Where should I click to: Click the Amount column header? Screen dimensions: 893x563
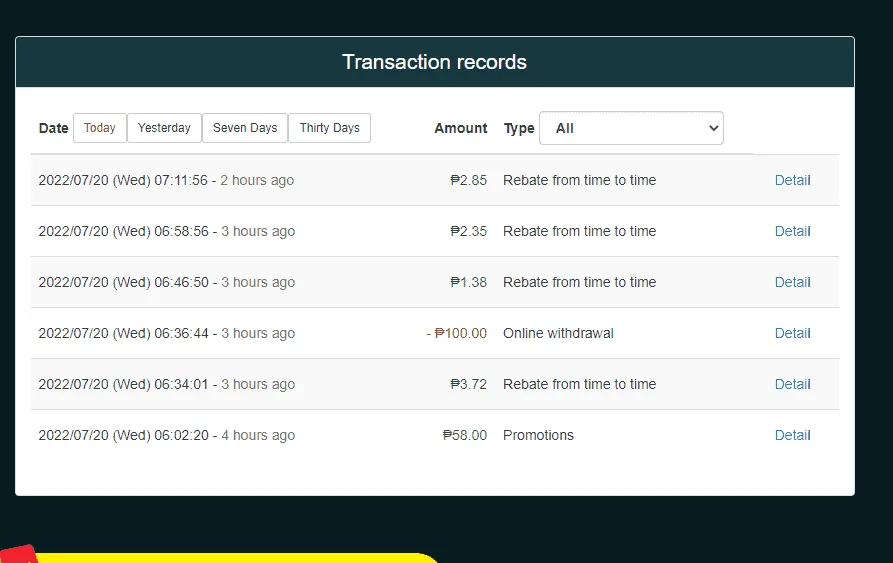coord(461,128)
